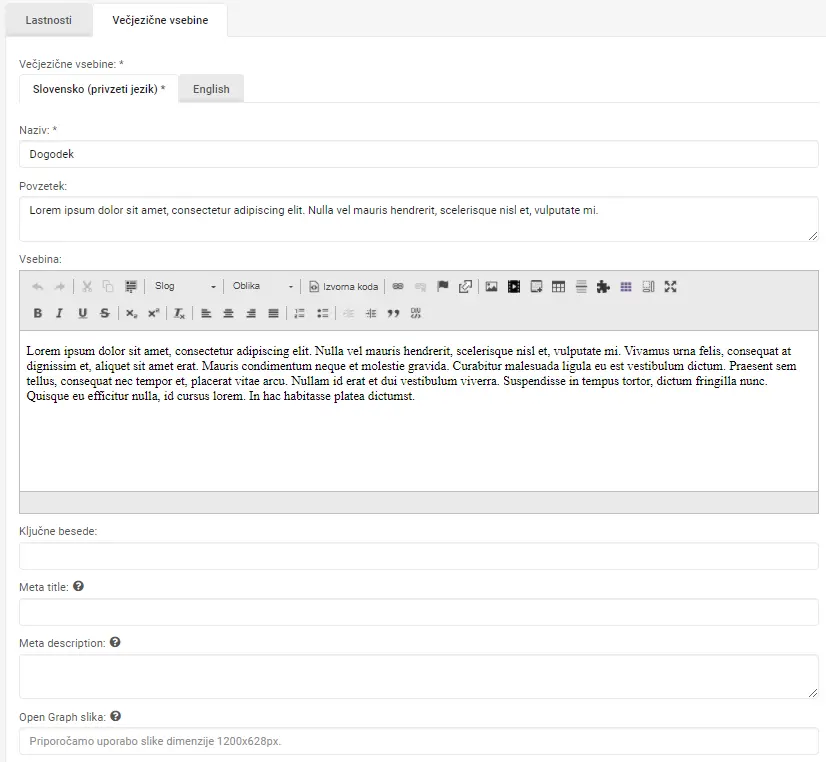Click the Ključne besede input field
Image resolution: width=826 pixels, height=762 pixels.
tap(418, 556)
